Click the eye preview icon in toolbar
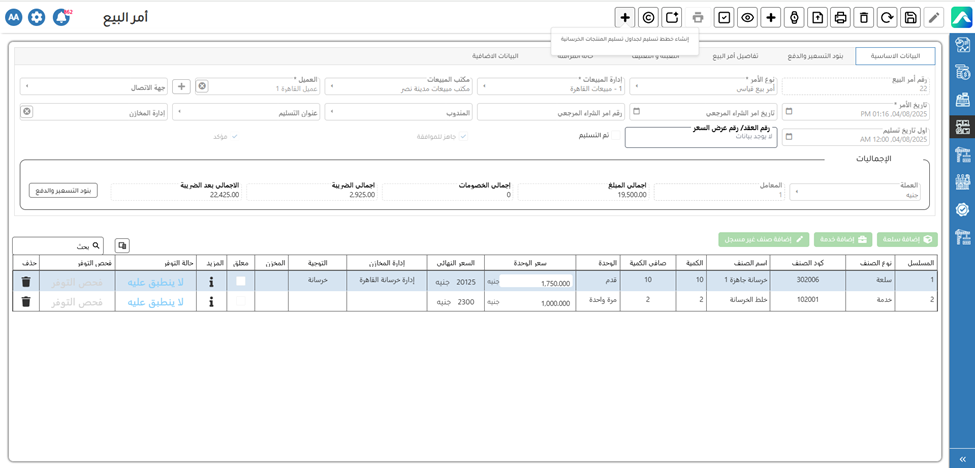 747,18
